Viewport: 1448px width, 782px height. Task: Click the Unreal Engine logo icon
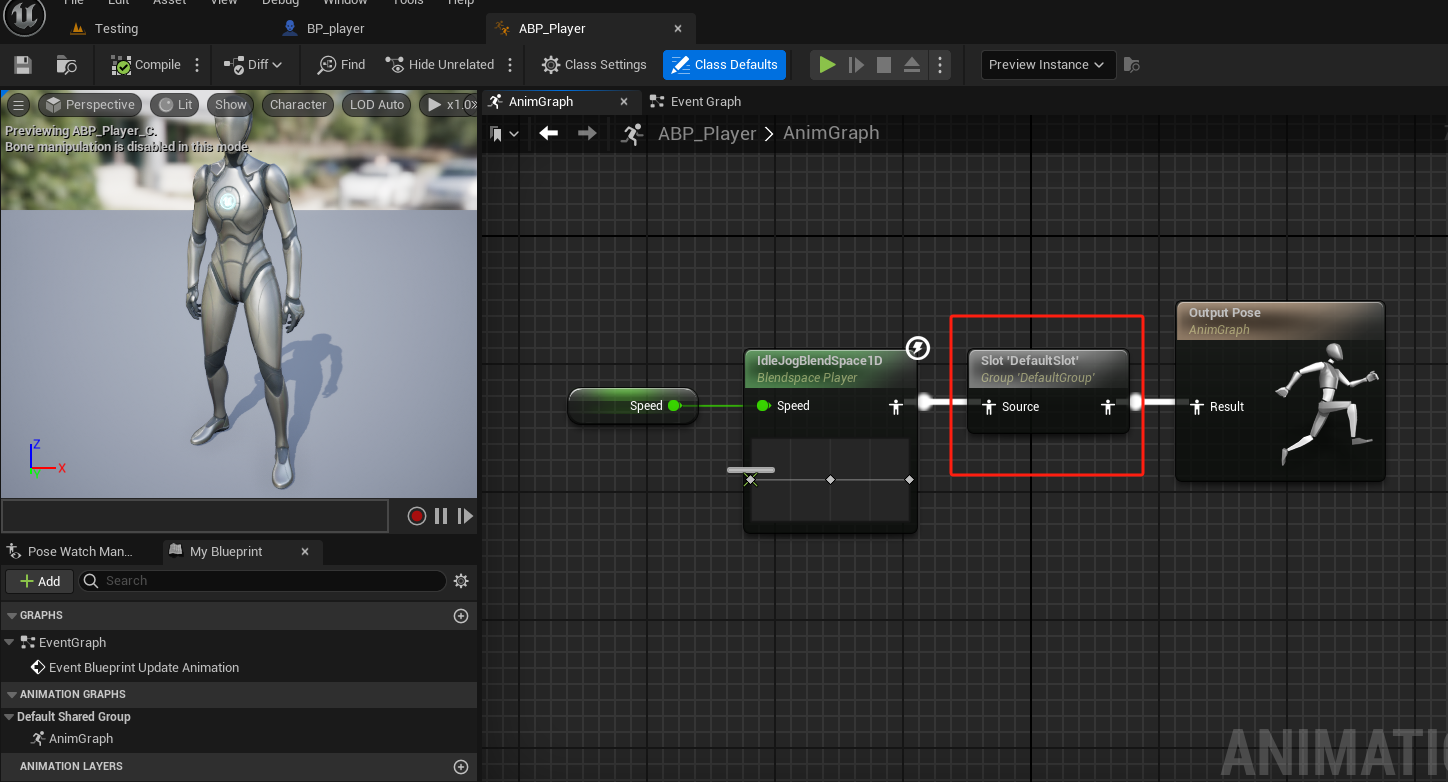23,16
